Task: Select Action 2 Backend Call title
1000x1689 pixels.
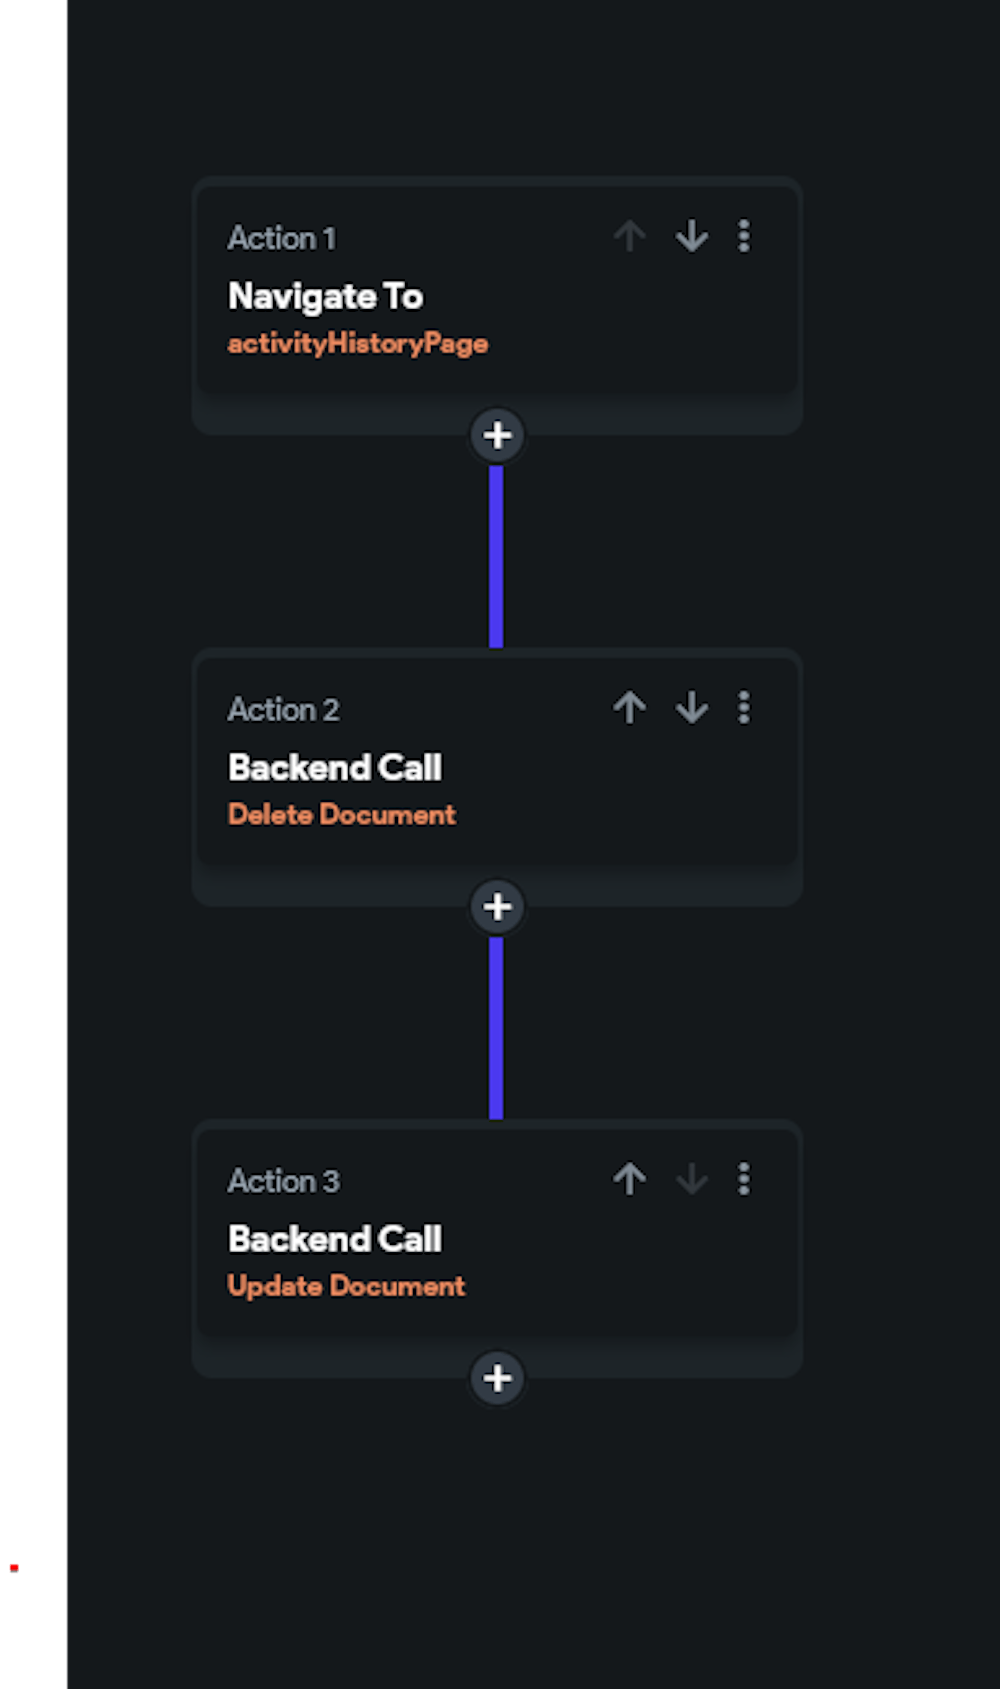Action: (x=335, y=767)
